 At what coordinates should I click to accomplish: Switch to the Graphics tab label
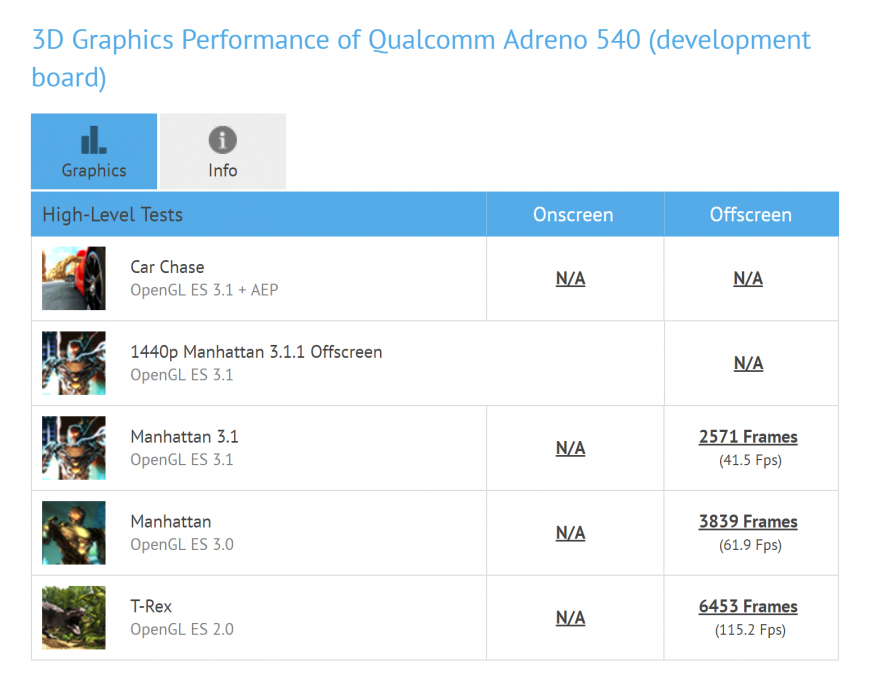[94, 170]
